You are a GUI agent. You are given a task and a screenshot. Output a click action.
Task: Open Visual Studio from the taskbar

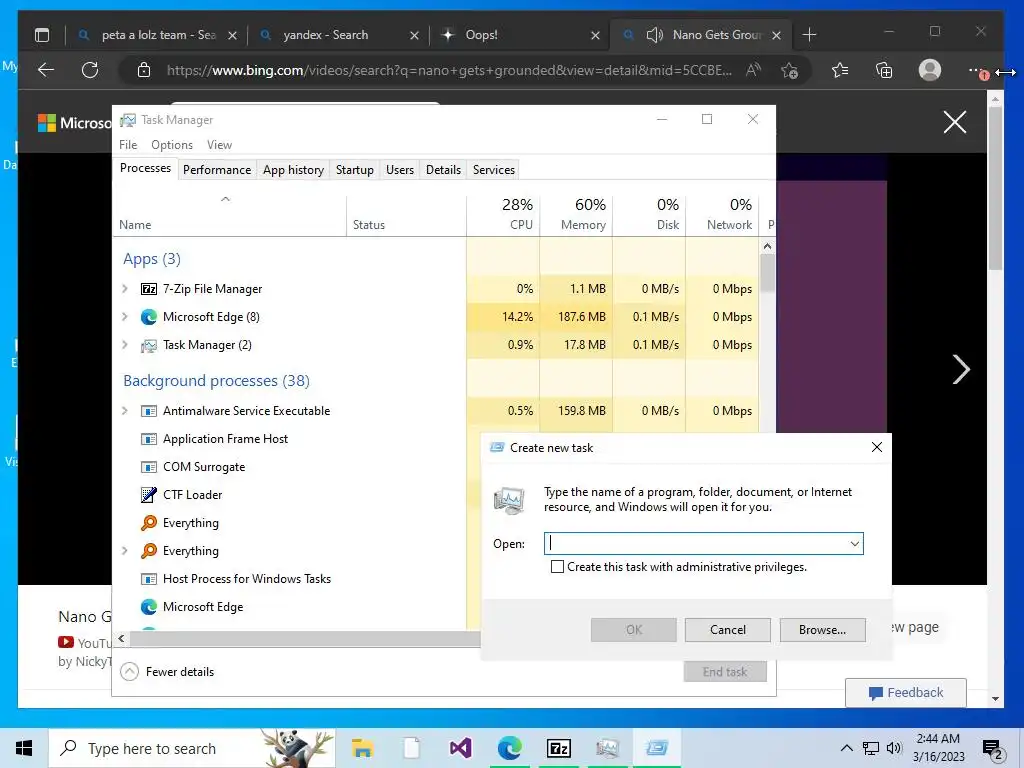pyautogui.click(x=460, y=748)
